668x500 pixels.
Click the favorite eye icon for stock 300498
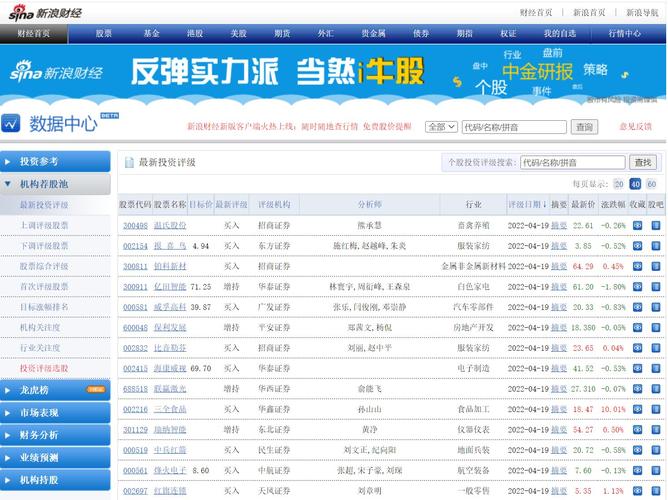[x=637, y=225]
